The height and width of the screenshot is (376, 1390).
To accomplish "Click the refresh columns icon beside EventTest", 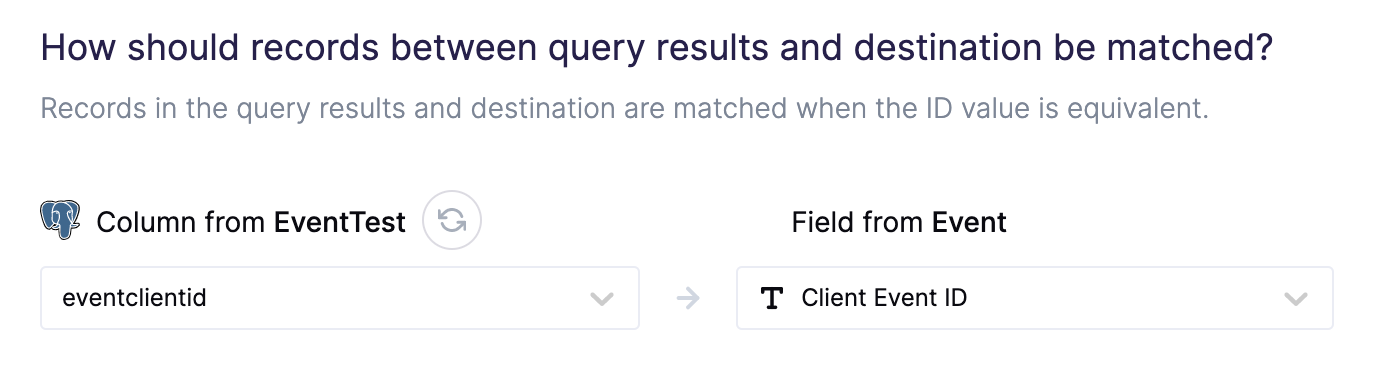I will point(452,220).
